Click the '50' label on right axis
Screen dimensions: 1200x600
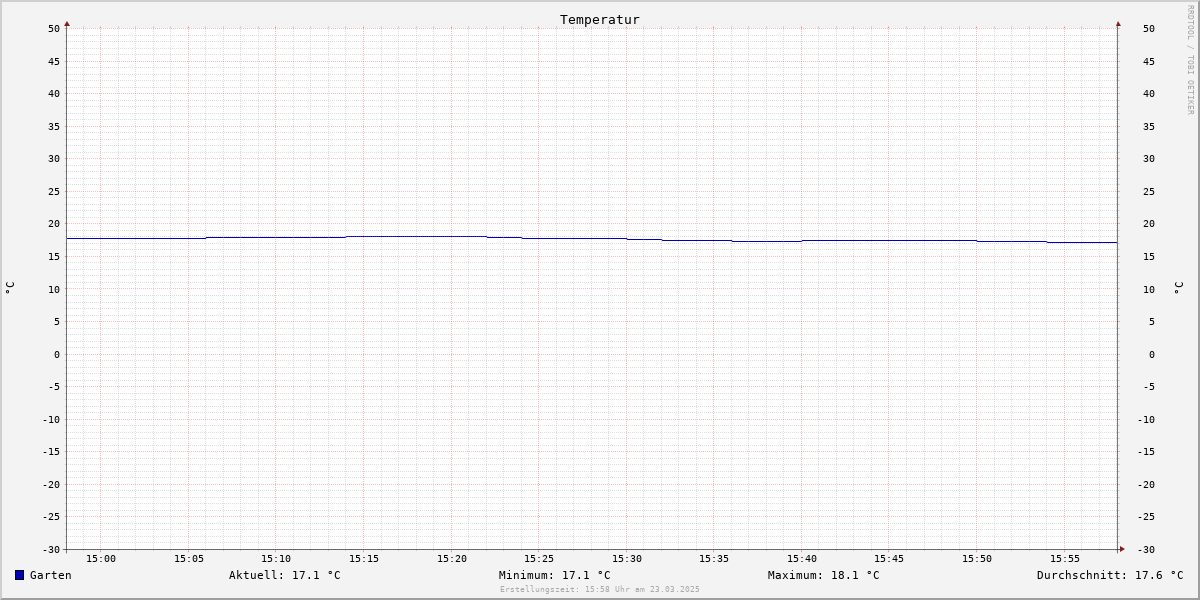[1149, 28]
